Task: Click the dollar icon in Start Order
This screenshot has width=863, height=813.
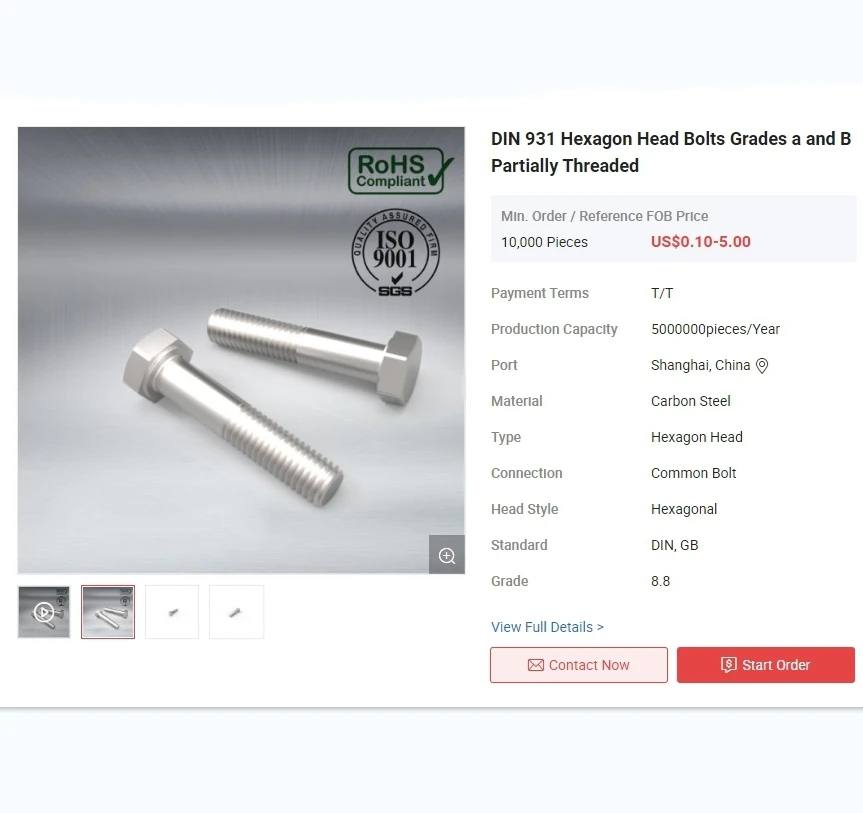Action: coord(728,664)
